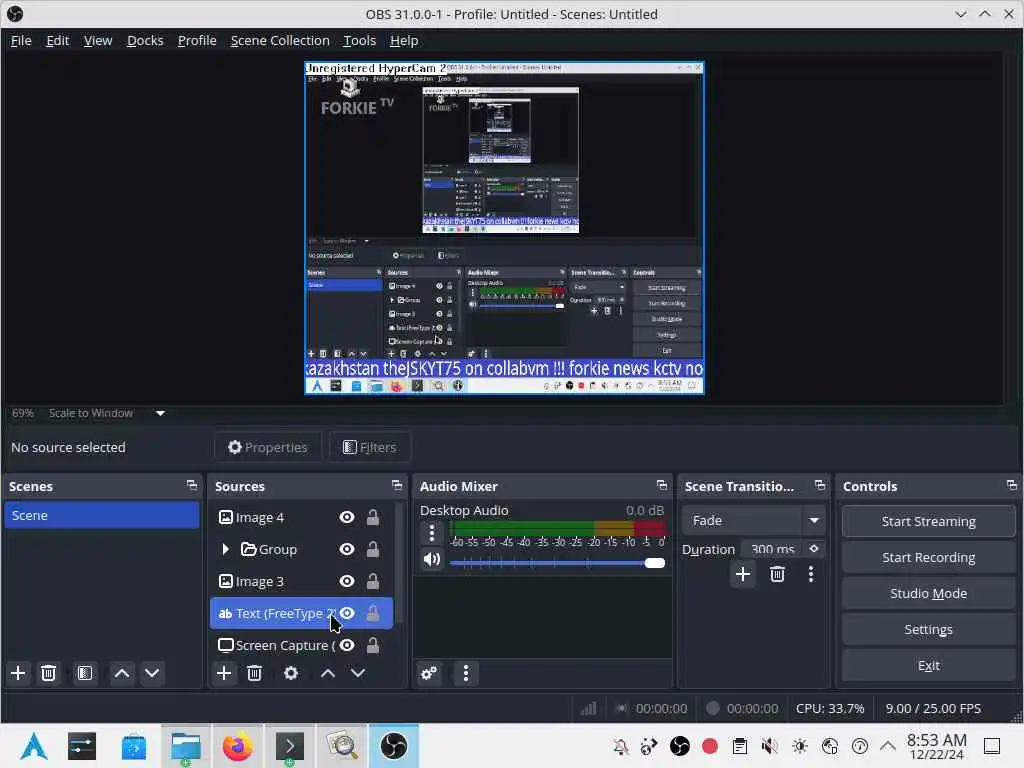Open transition properties three dots
Screen dimensions: 1024x768
coord(811,574)
